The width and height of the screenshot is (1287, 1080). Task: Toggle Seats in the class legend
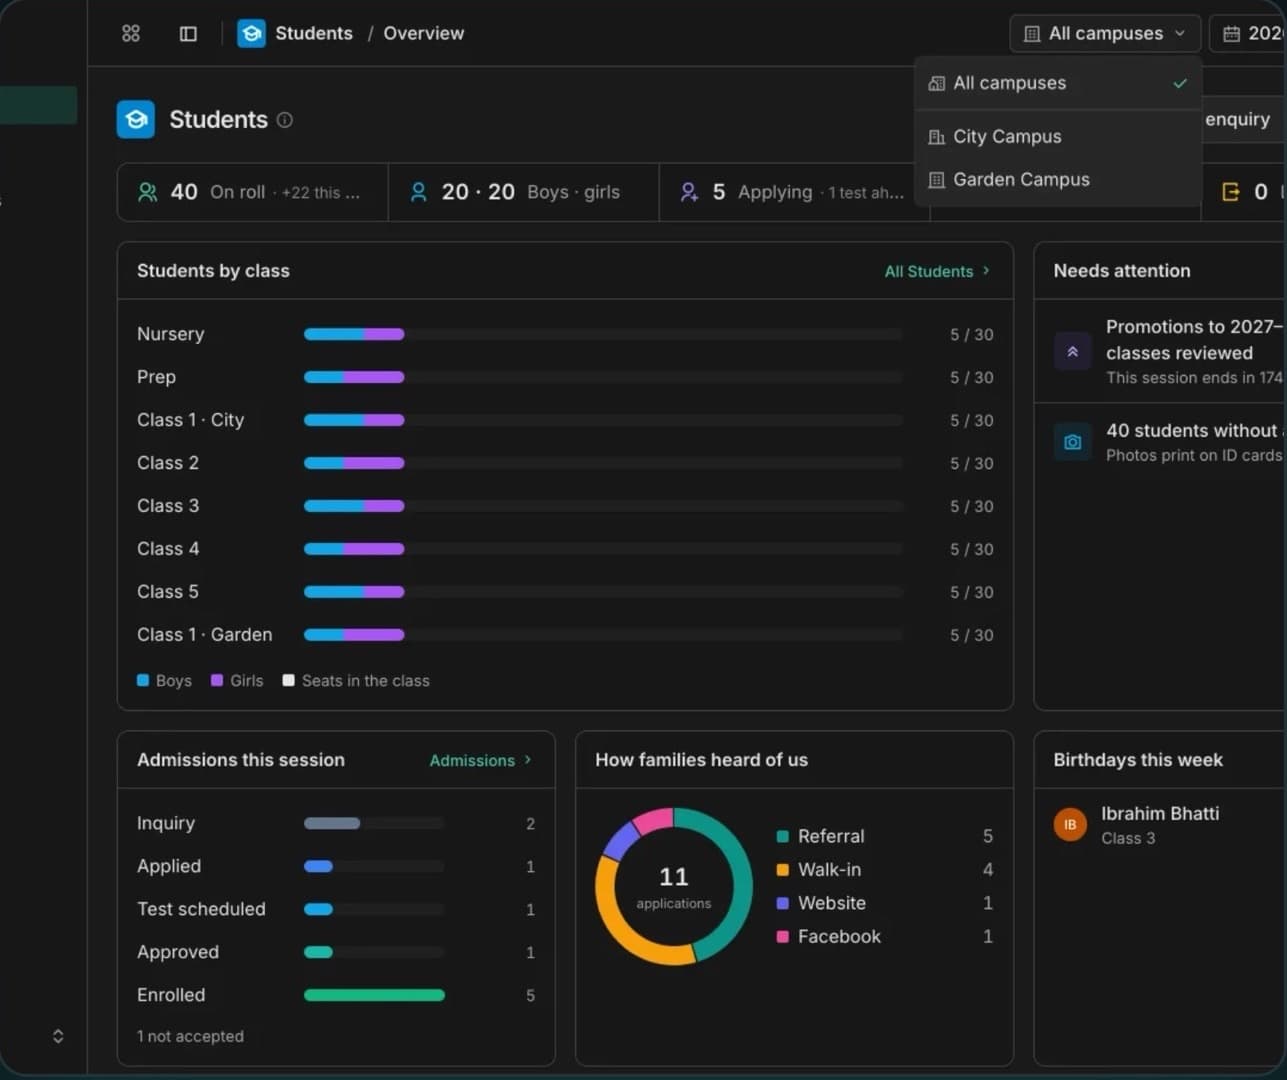356,681
